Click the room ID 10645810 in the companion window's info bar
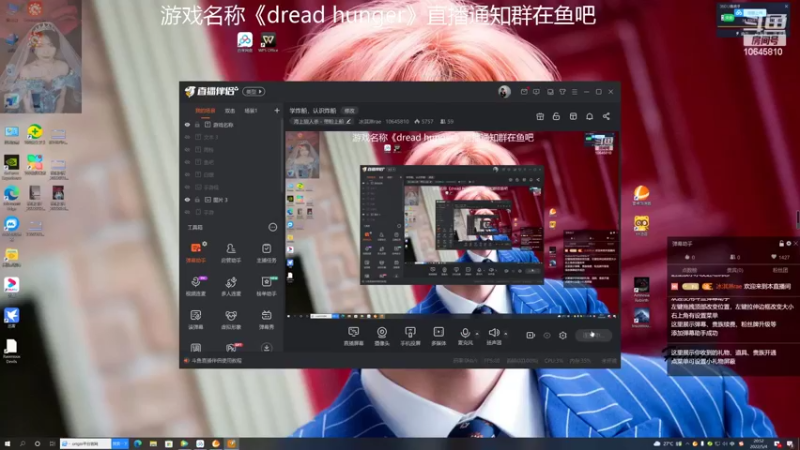Screen dimensions: 800x450 click(397, 121)
